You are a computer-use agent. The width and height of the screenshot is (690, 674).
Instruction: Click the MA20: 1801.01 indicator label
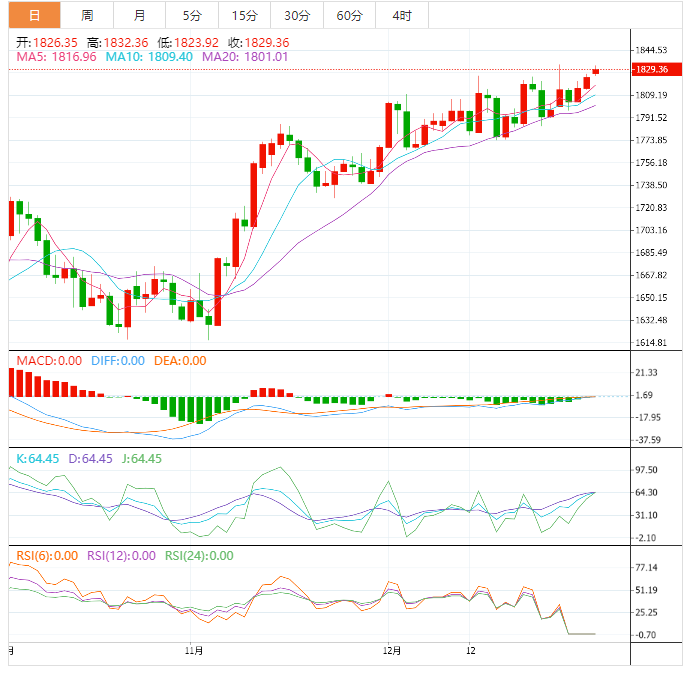[x=245, y=57]
